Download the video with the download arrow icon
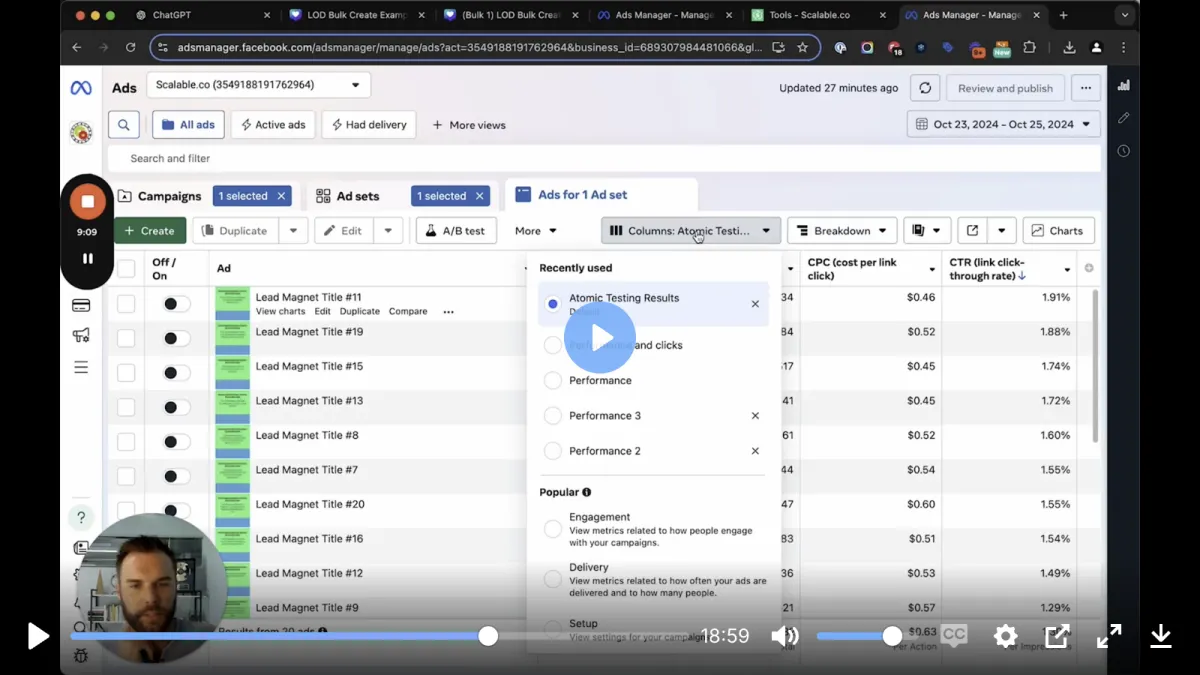The height and width of the screenshot is (675, 1200). tap(1160, 636)
